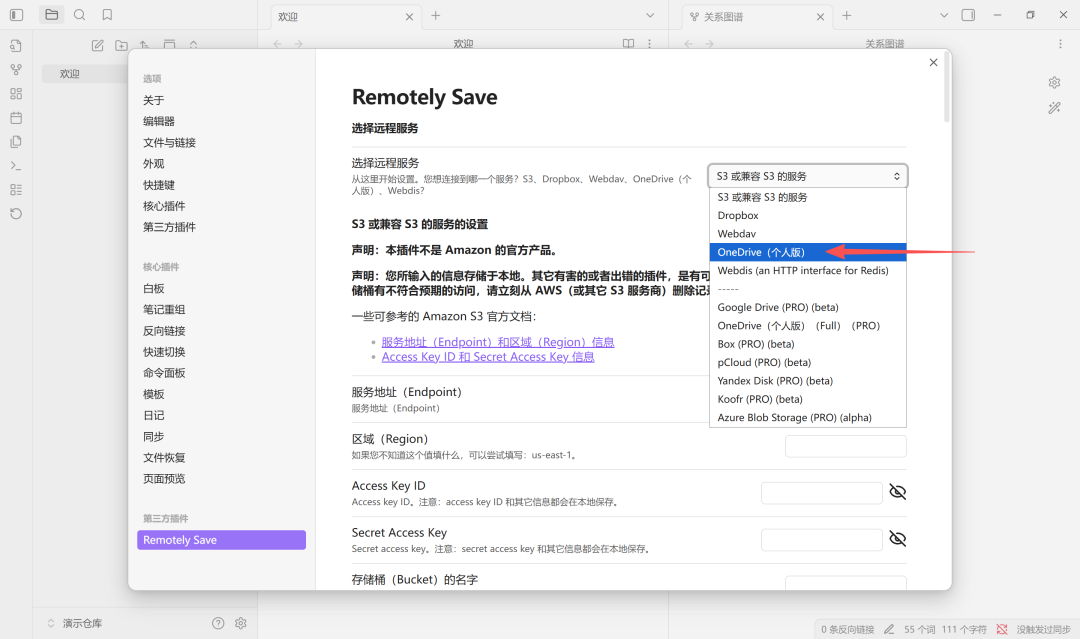Switch to reading view book icon
The height and width of the screenshot is (639, 1080).
coord(628,43)
